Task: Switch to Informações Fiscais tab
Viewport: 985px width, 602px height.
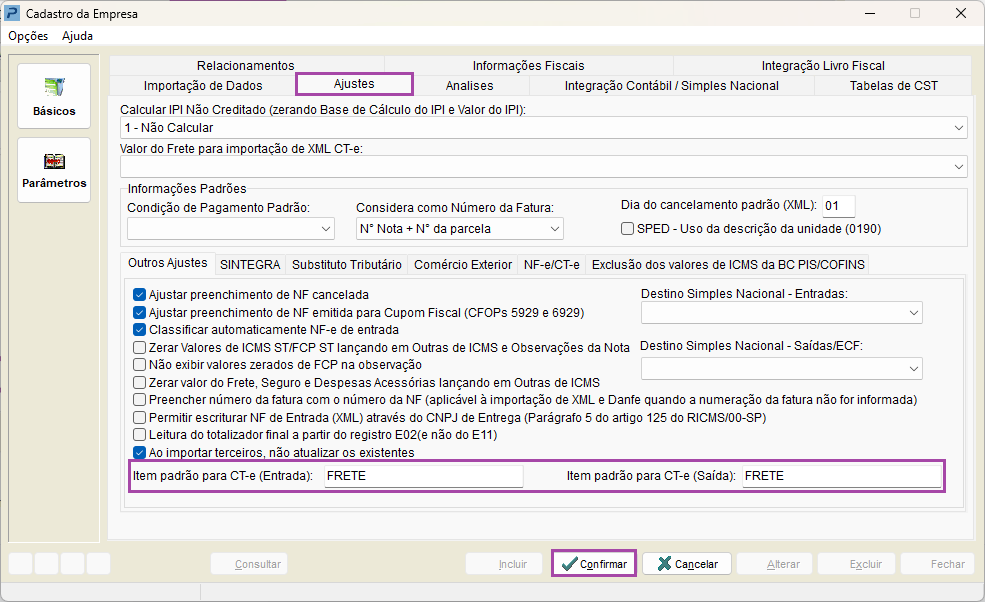Action: (528, 66)
